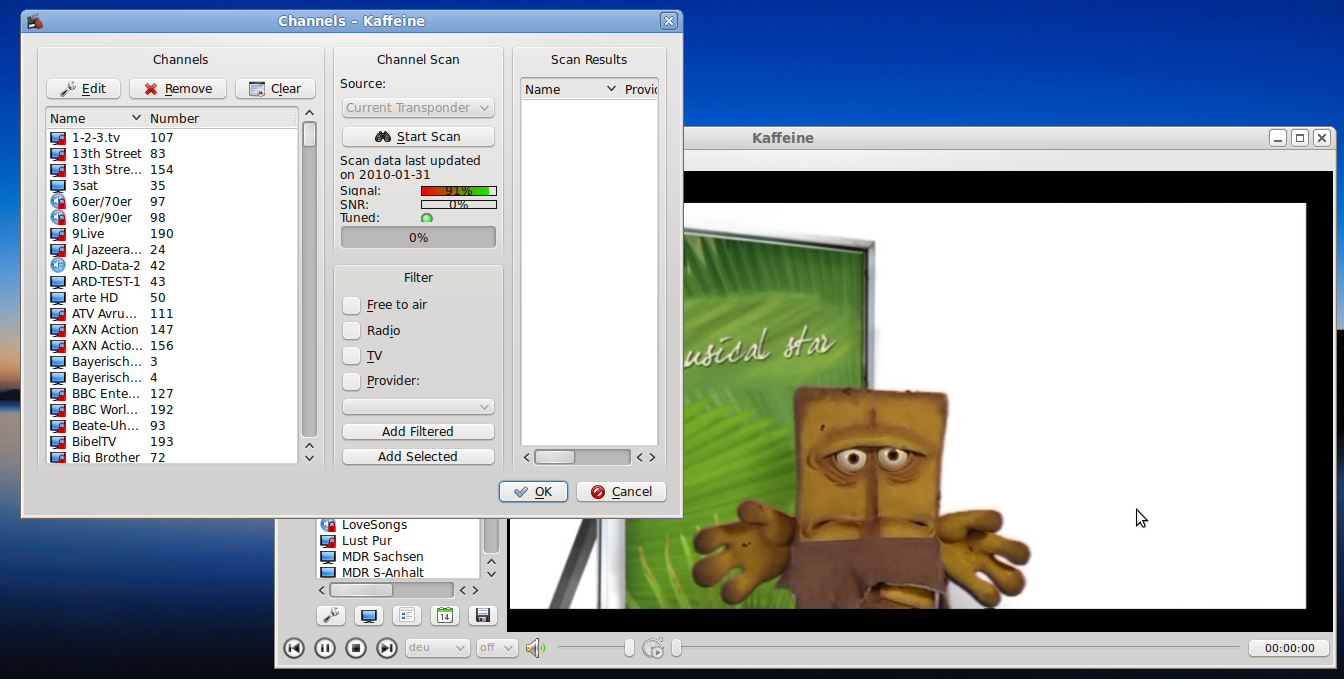Click the locked radio icon beside 80er/90er
The image size is (1344, 679).
pos(58,218)
